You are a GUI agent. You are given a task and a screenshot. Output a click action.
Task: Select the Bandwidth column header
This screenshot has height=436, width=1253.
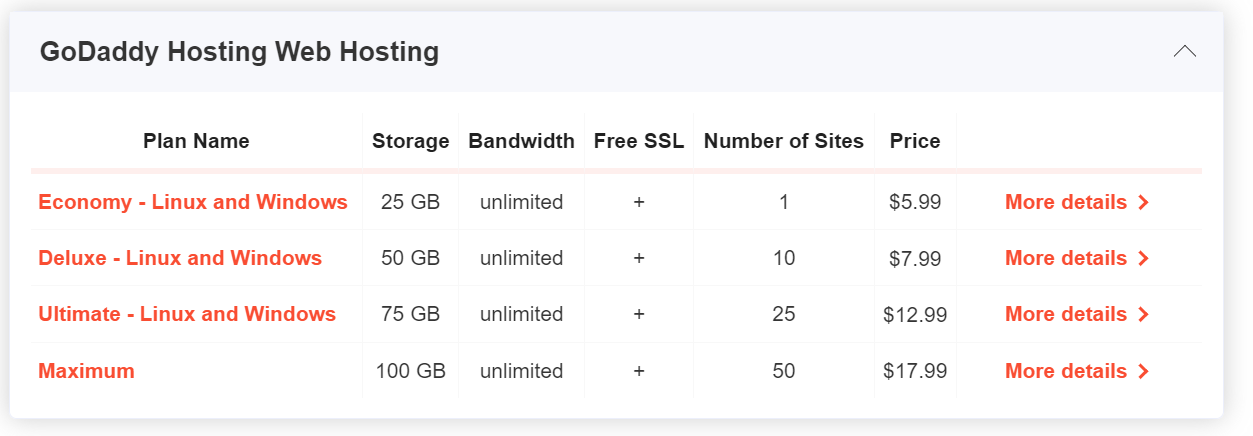(x=521, y=141)
